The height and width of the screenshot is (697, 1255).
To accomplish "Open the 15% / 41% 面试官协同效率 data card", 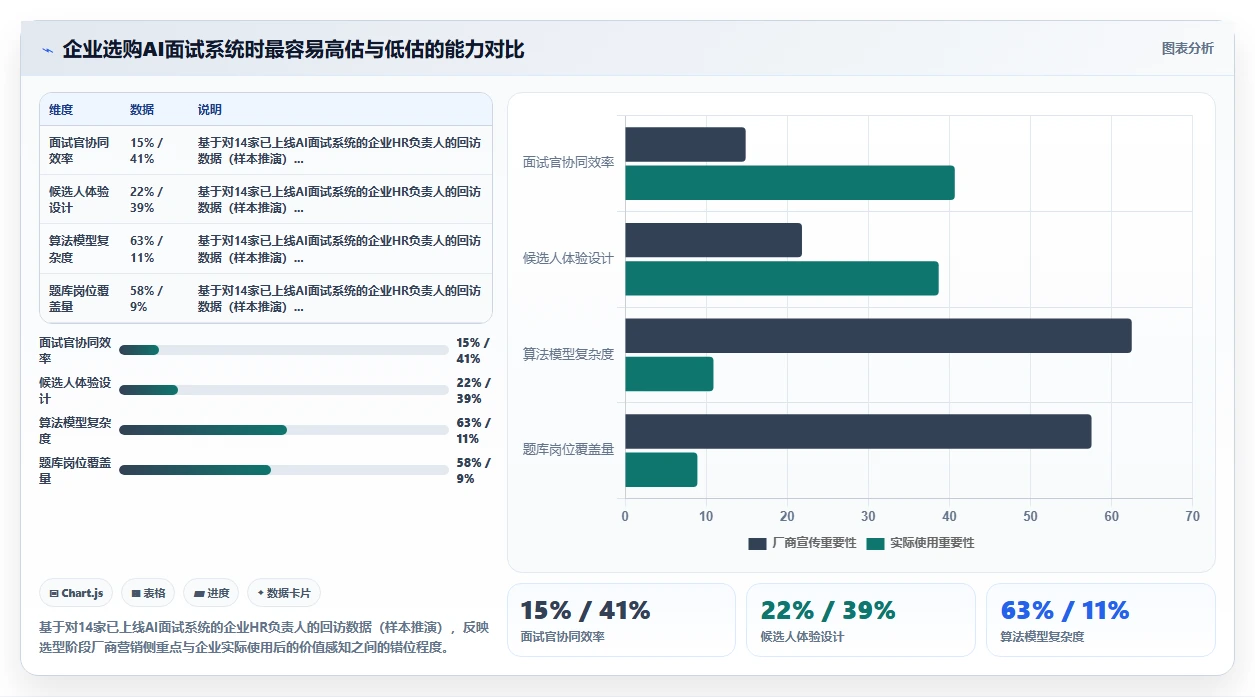I will point(621,620).
